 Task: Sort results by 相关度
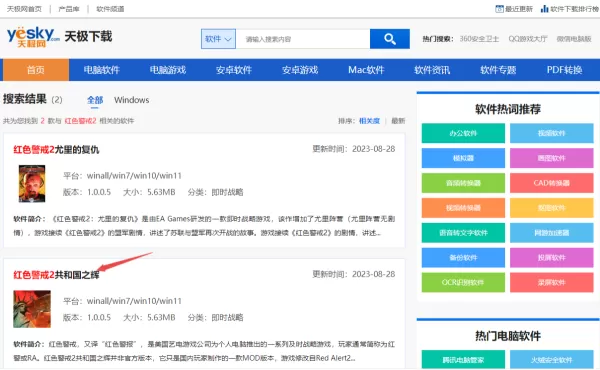pyautogui.click(x=369, y=121)
